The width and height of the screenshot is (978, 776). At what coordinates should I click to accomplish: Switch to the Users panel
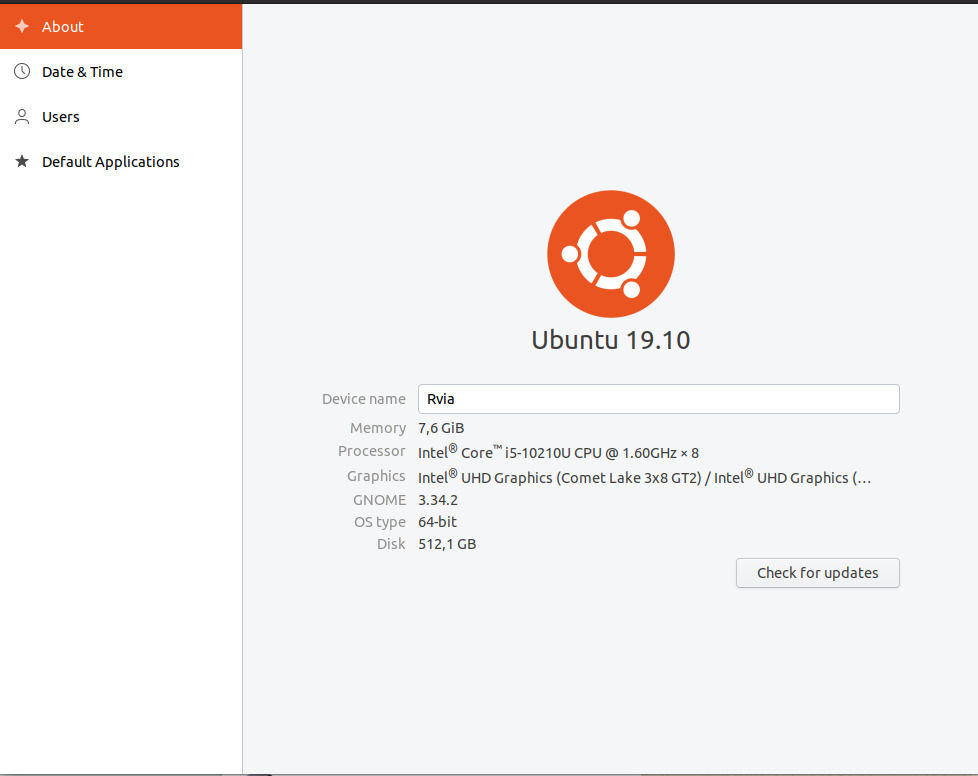[x=121, y=117]
